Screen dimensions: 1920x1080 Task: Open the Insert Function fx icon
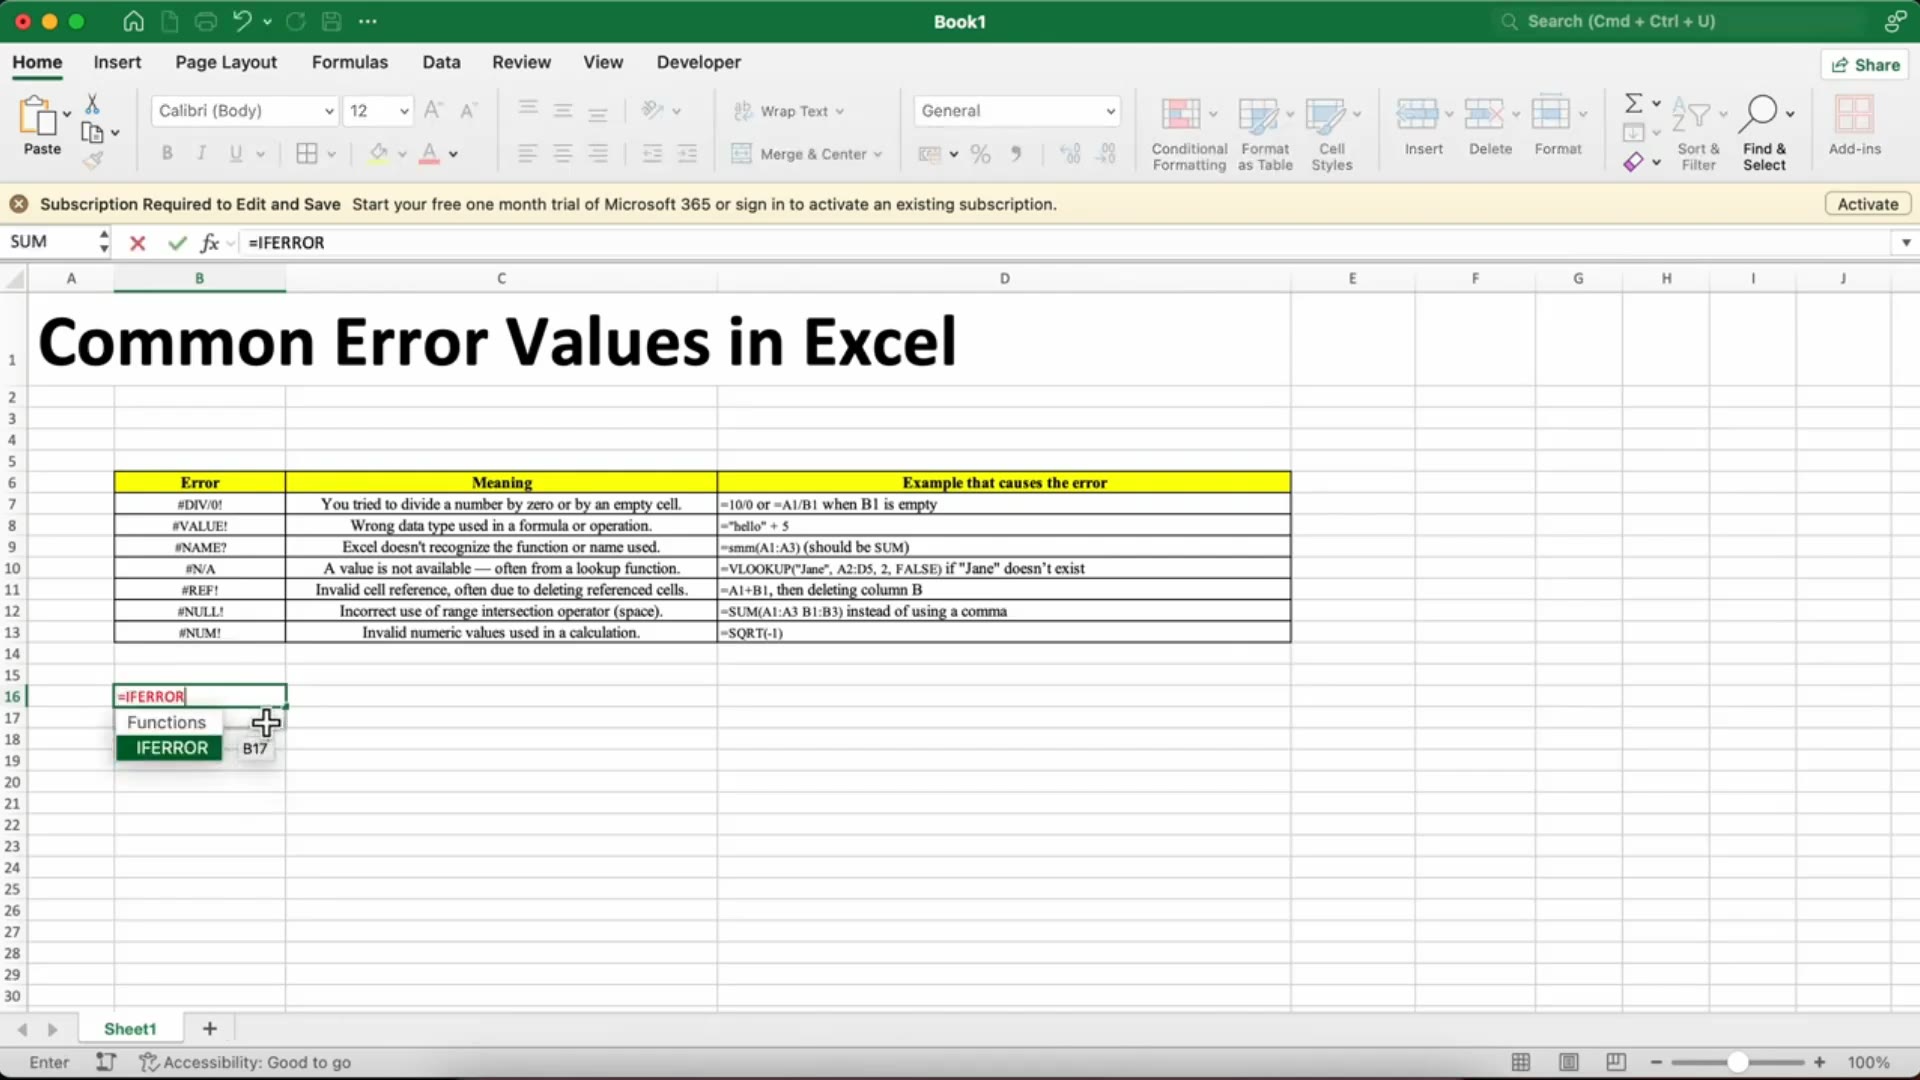point(209,243)
